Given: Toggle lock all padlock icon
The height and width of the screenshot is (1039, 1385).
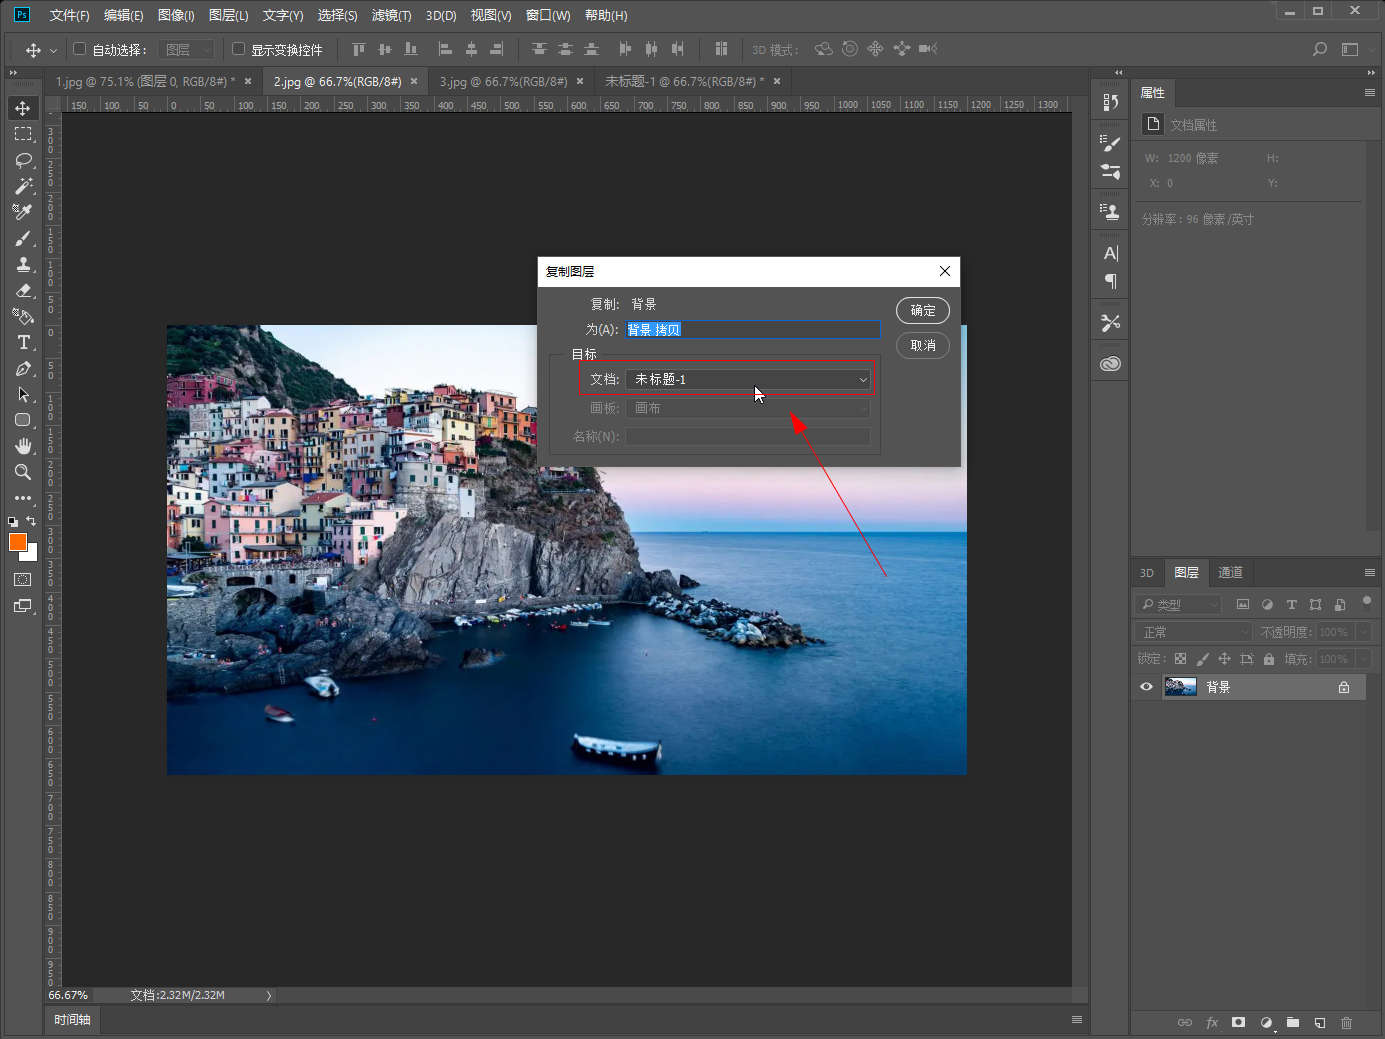Looking at the screenshot, I should point(1268,659).
